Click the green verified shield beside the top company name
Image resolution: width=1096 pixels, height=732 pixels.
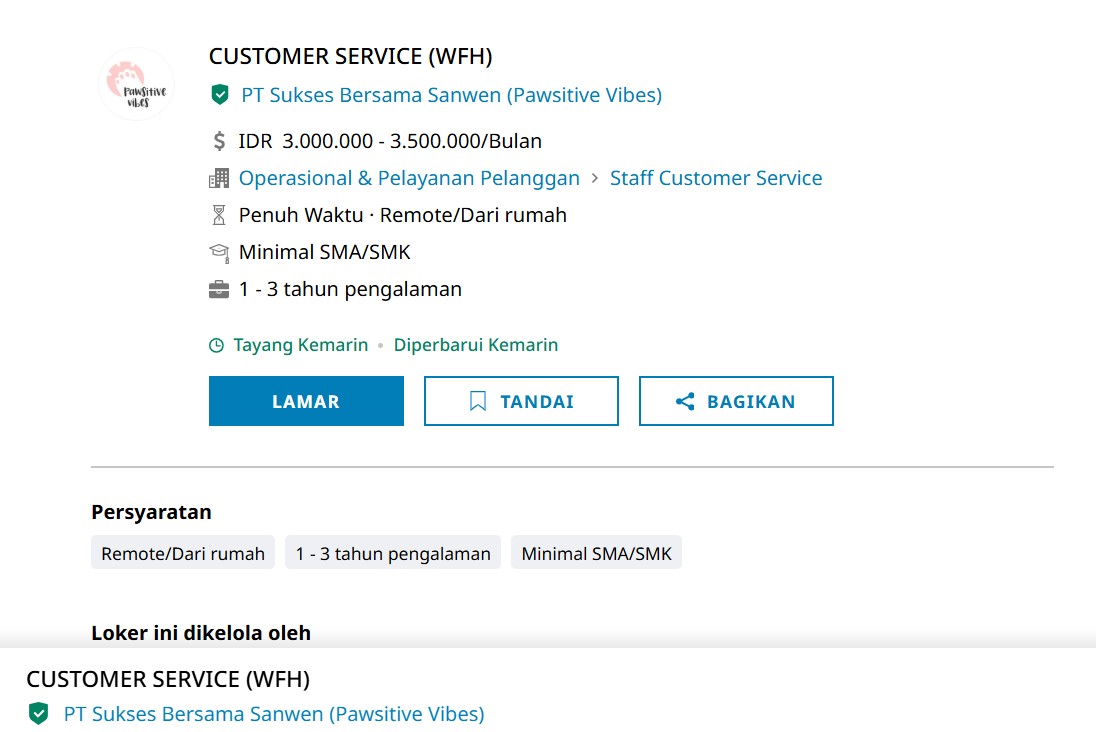[219, 94]
